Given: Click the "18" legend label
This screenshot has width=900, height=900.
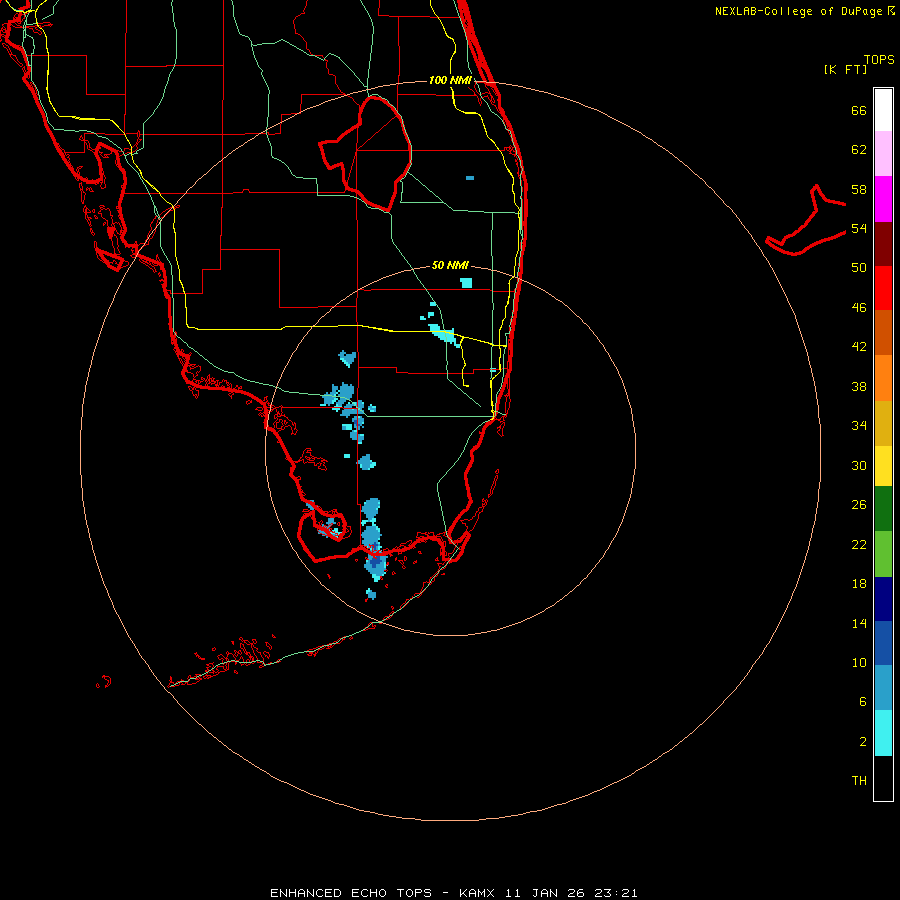Looking at the screenshot, I should (859, 584).
